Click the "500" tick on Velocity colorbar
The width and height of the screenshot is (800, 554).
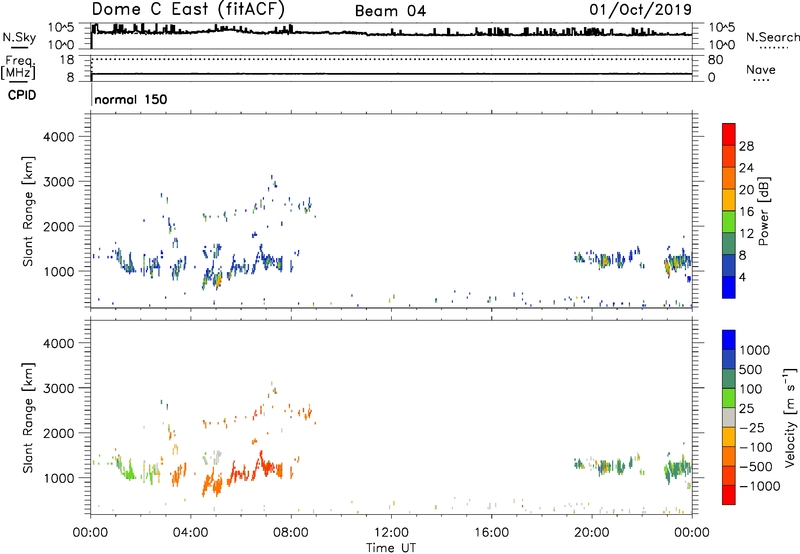[x=750, y=369]
